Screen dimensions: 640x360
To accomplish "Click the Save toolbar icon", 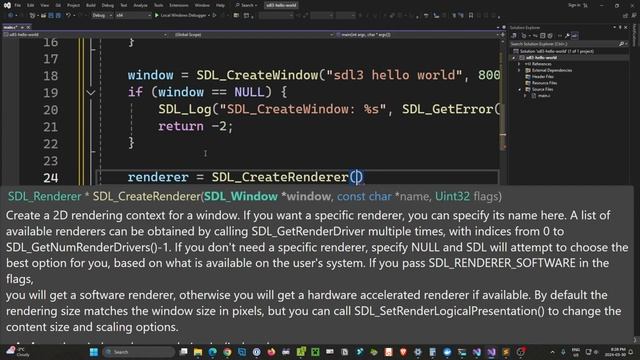I will pos(51,16).
